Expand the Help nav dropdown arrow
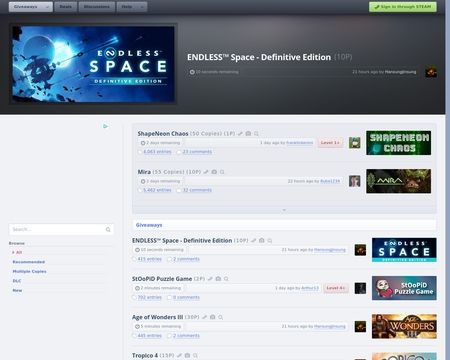The height and width of the screenshot is (360, 450). click(142, 7)
